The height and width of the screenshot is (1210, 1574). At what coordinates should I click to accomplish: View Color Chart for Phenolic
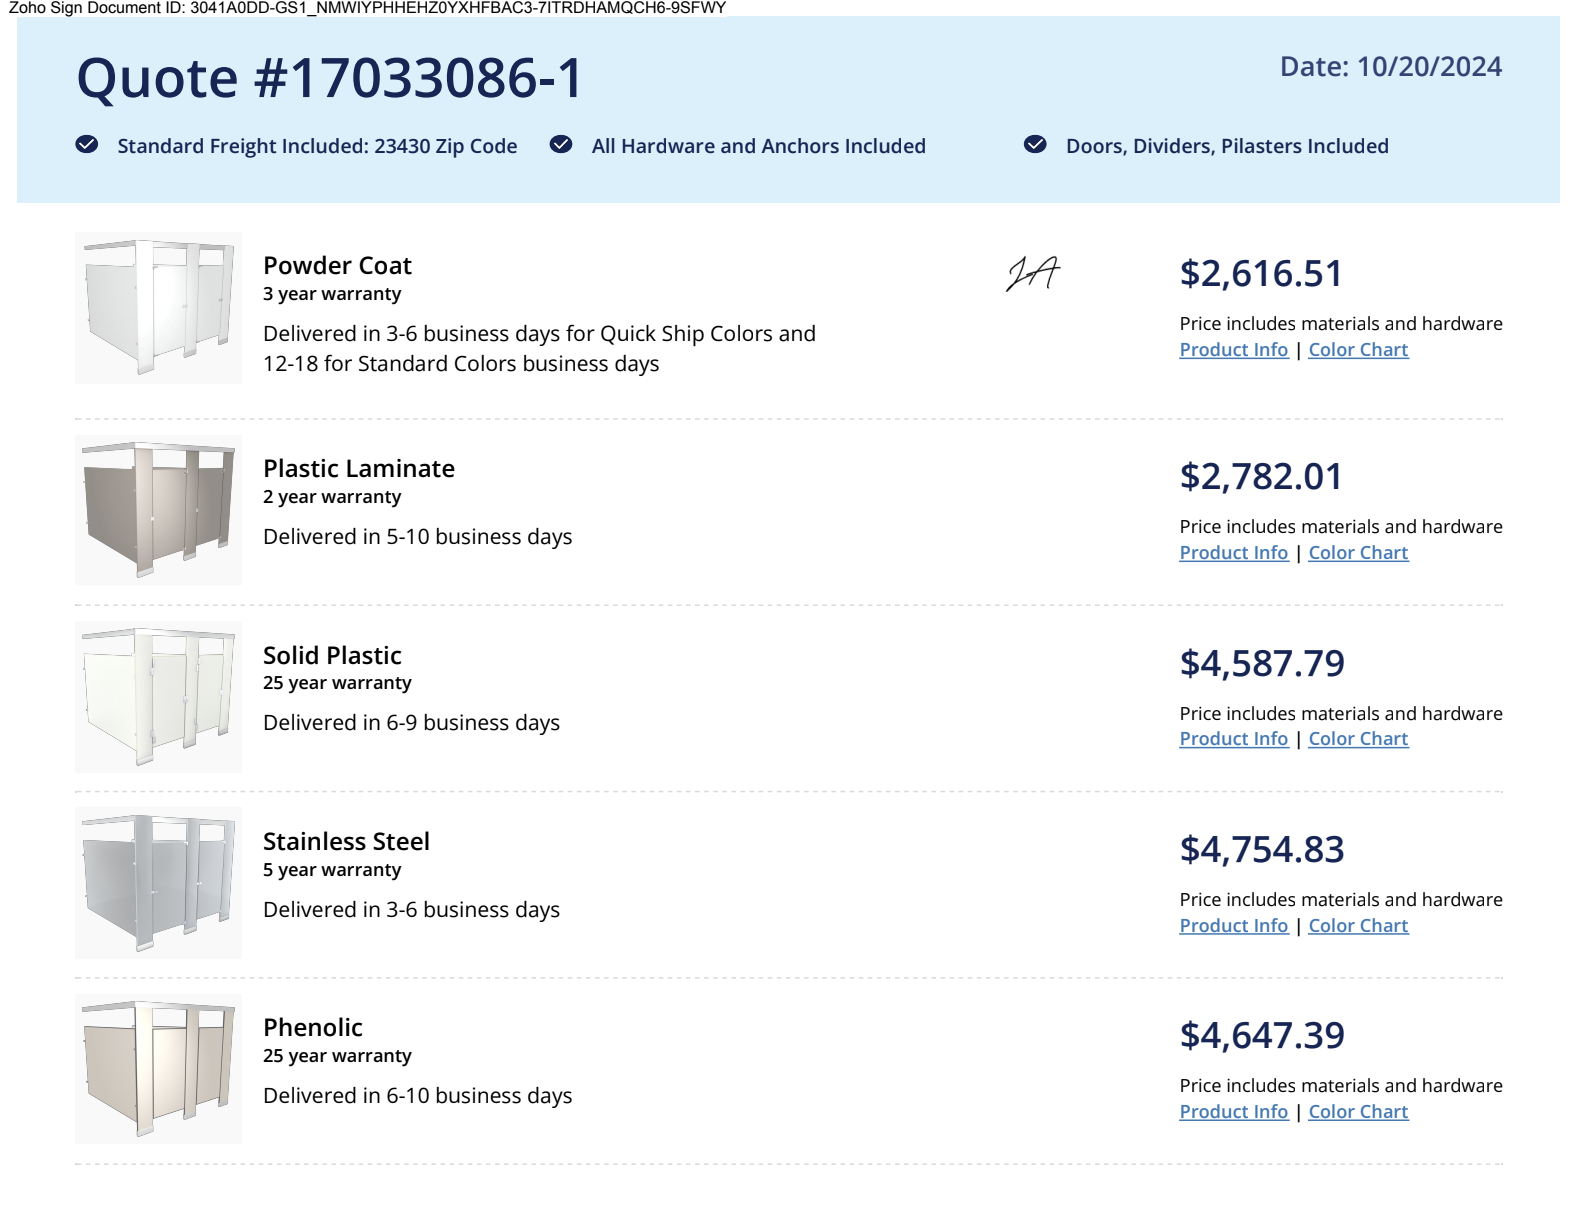point(1358,1112)
